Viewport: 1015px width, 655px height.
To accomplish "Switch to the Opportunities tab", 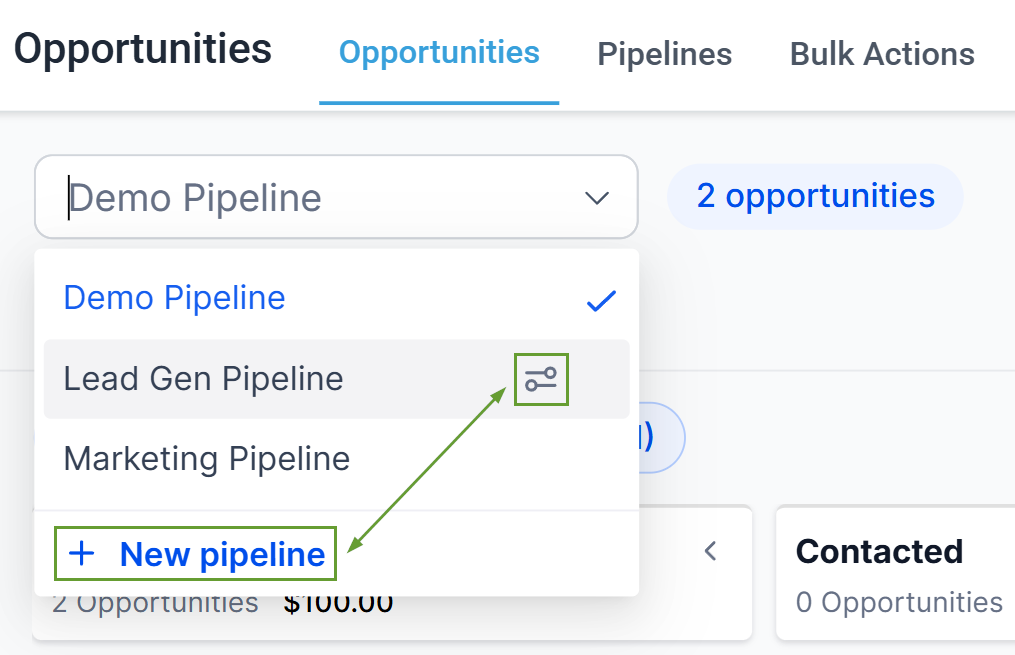I will click(x=439, y=53).
